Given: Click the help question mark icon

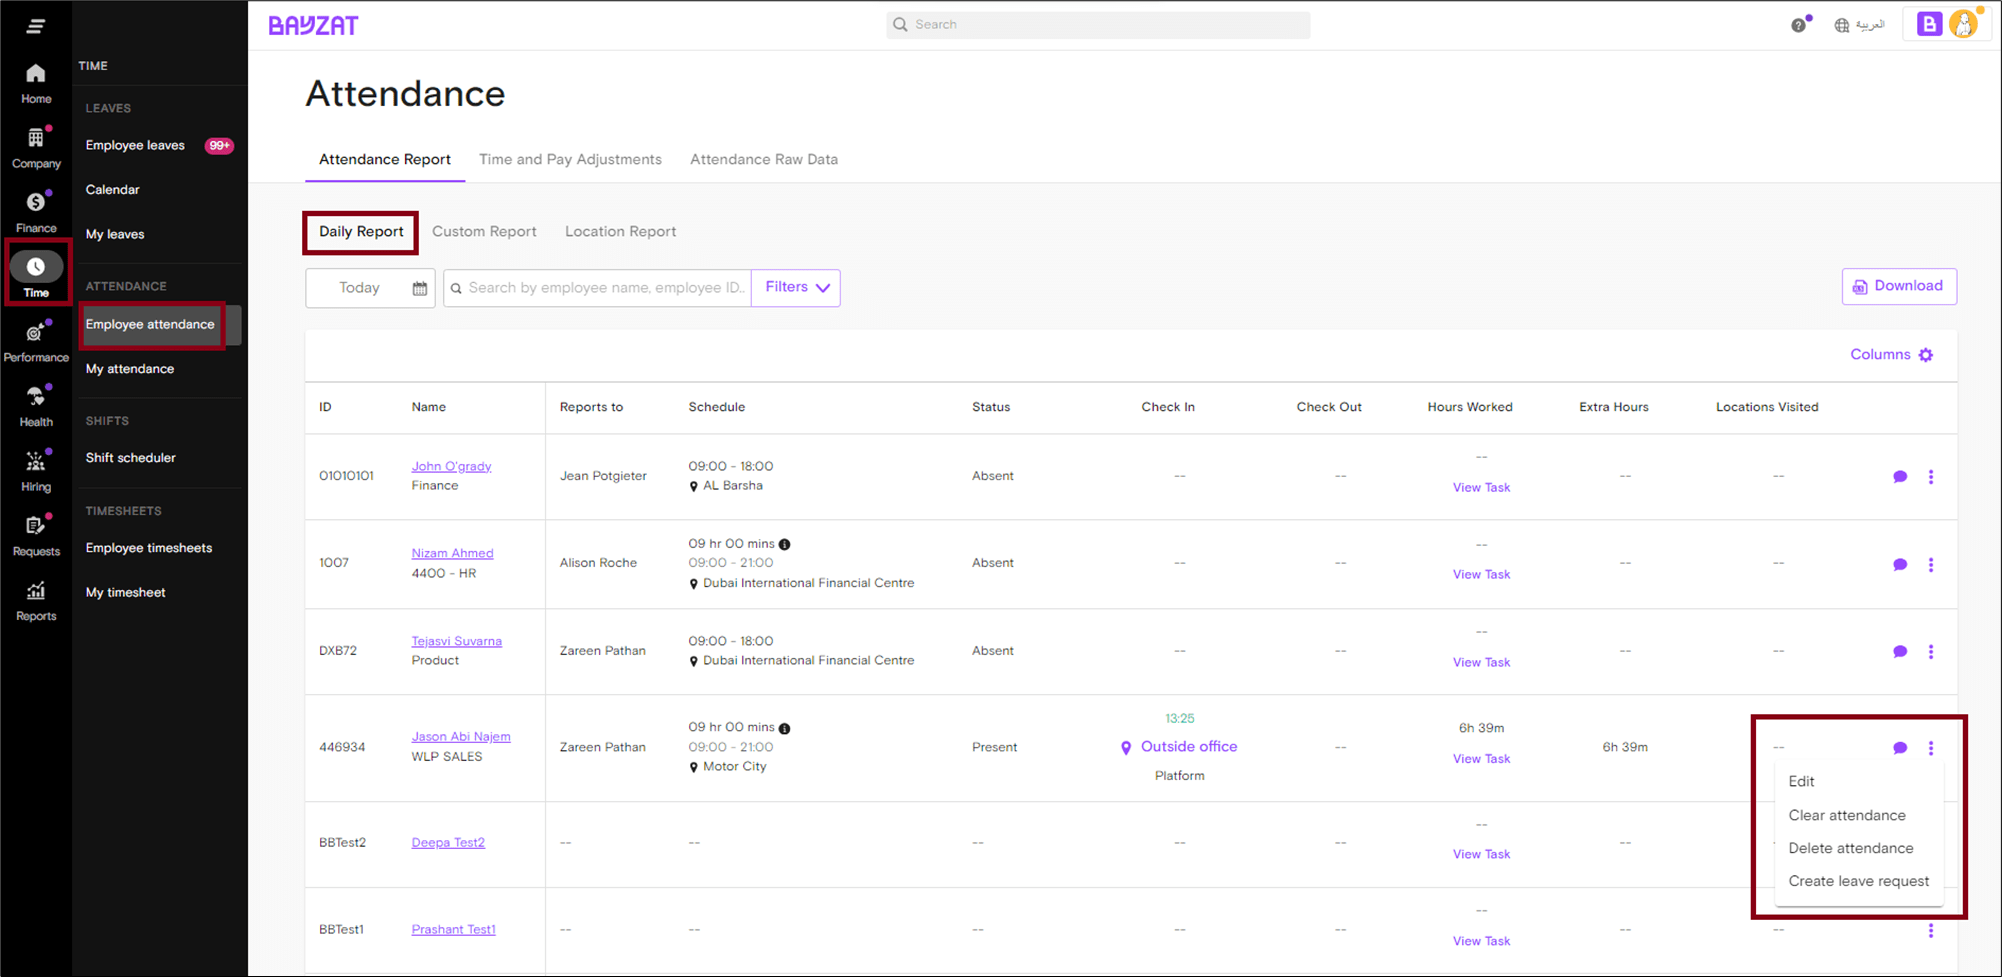Looking at the screenshot, I should (1798, 25).
